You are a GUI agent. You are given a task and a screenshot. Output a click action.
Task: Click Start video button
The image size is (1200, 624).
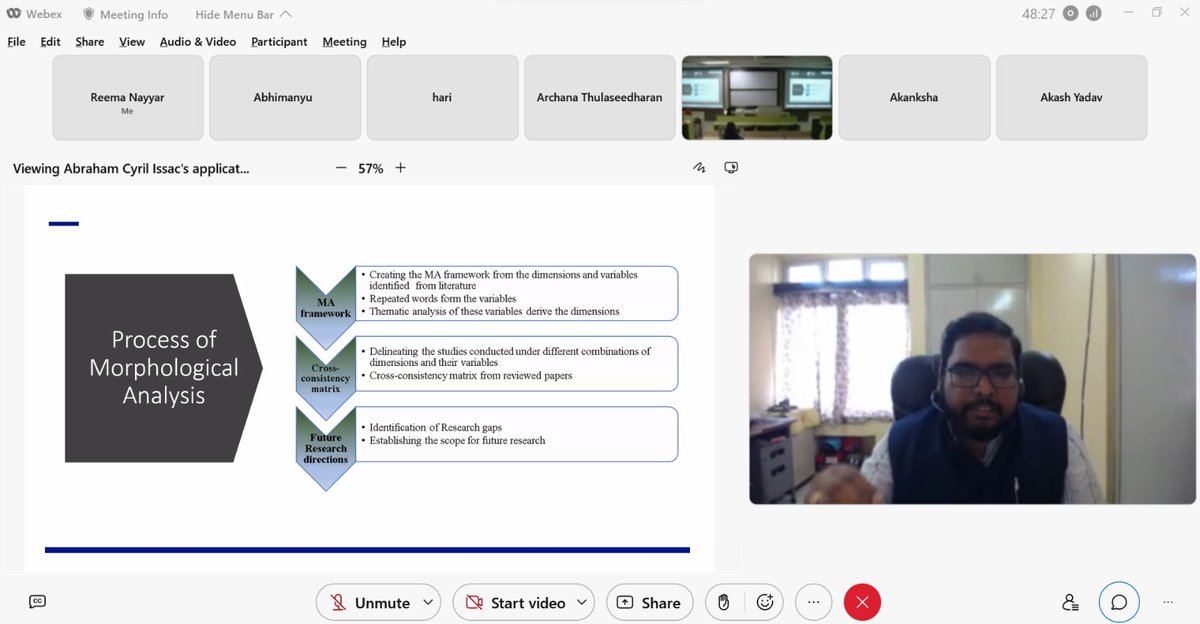(515, 602)
